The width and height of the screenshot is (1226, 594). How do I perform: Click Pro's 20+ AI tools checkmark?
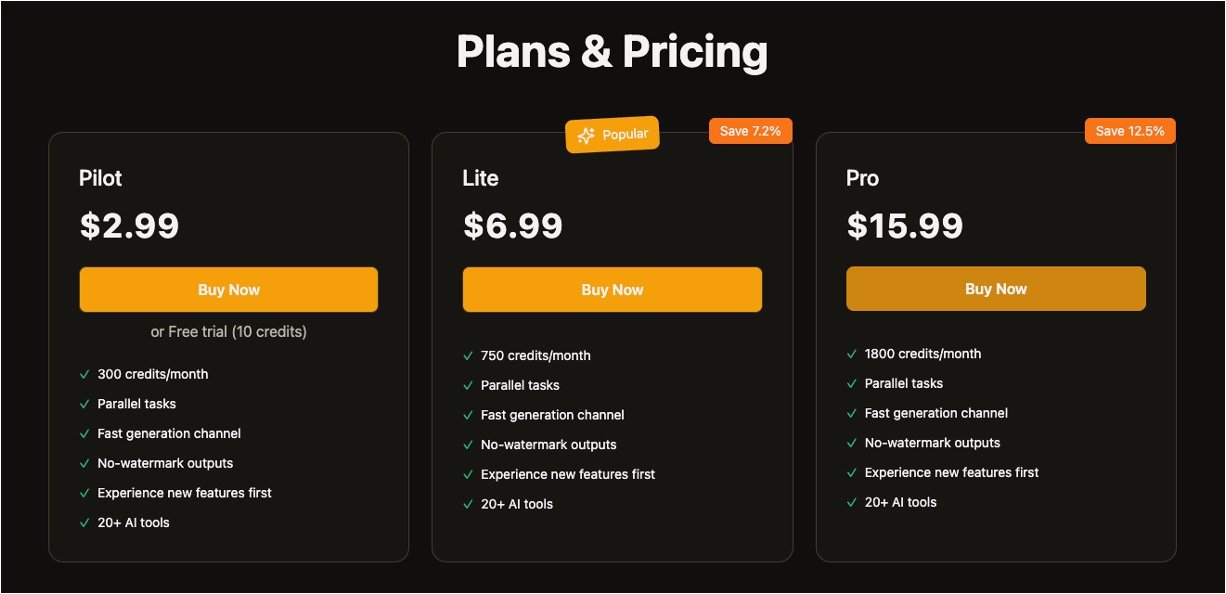(852, 502)
